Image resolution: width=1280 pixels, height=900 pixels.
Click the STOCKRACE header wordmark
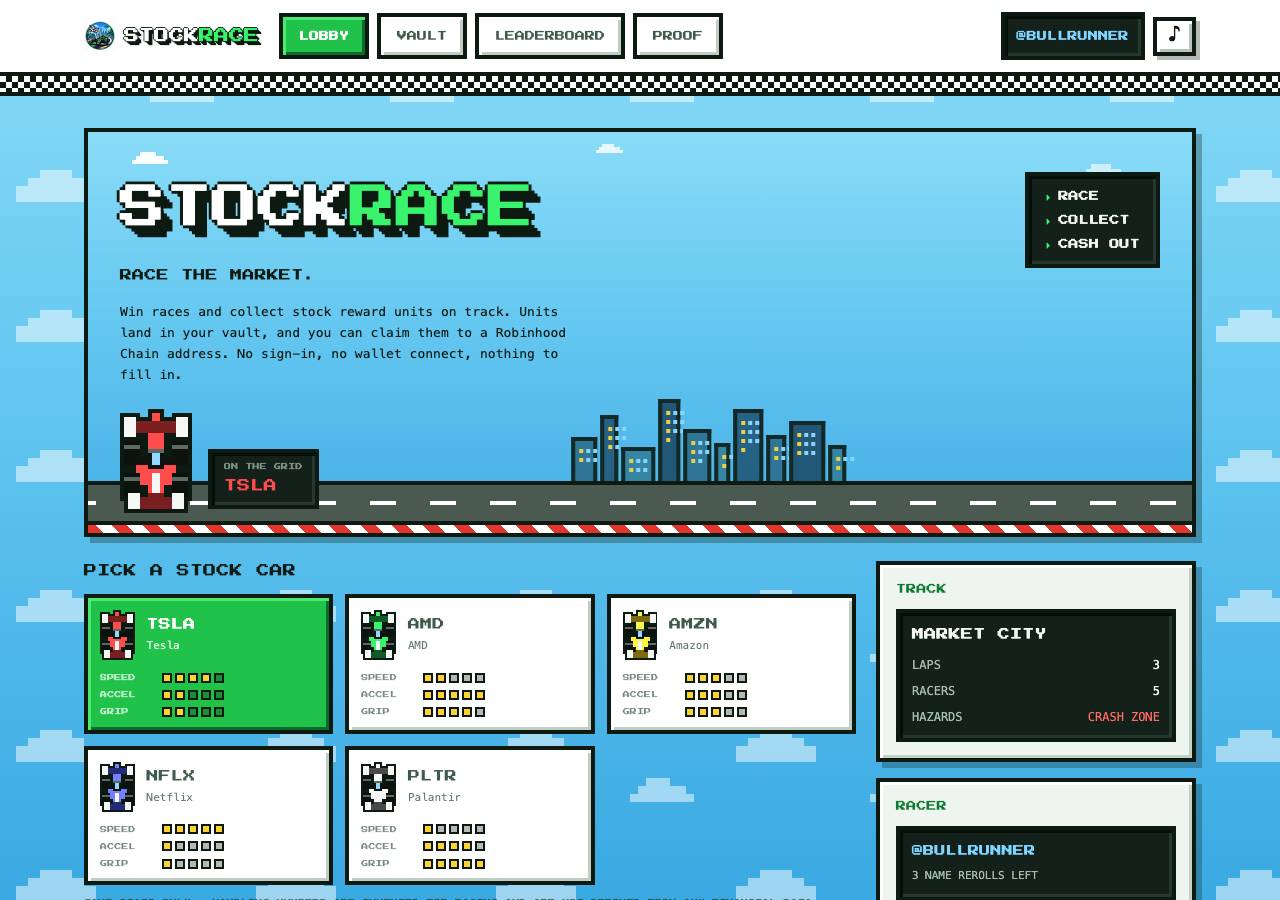[x=191, y=36]
